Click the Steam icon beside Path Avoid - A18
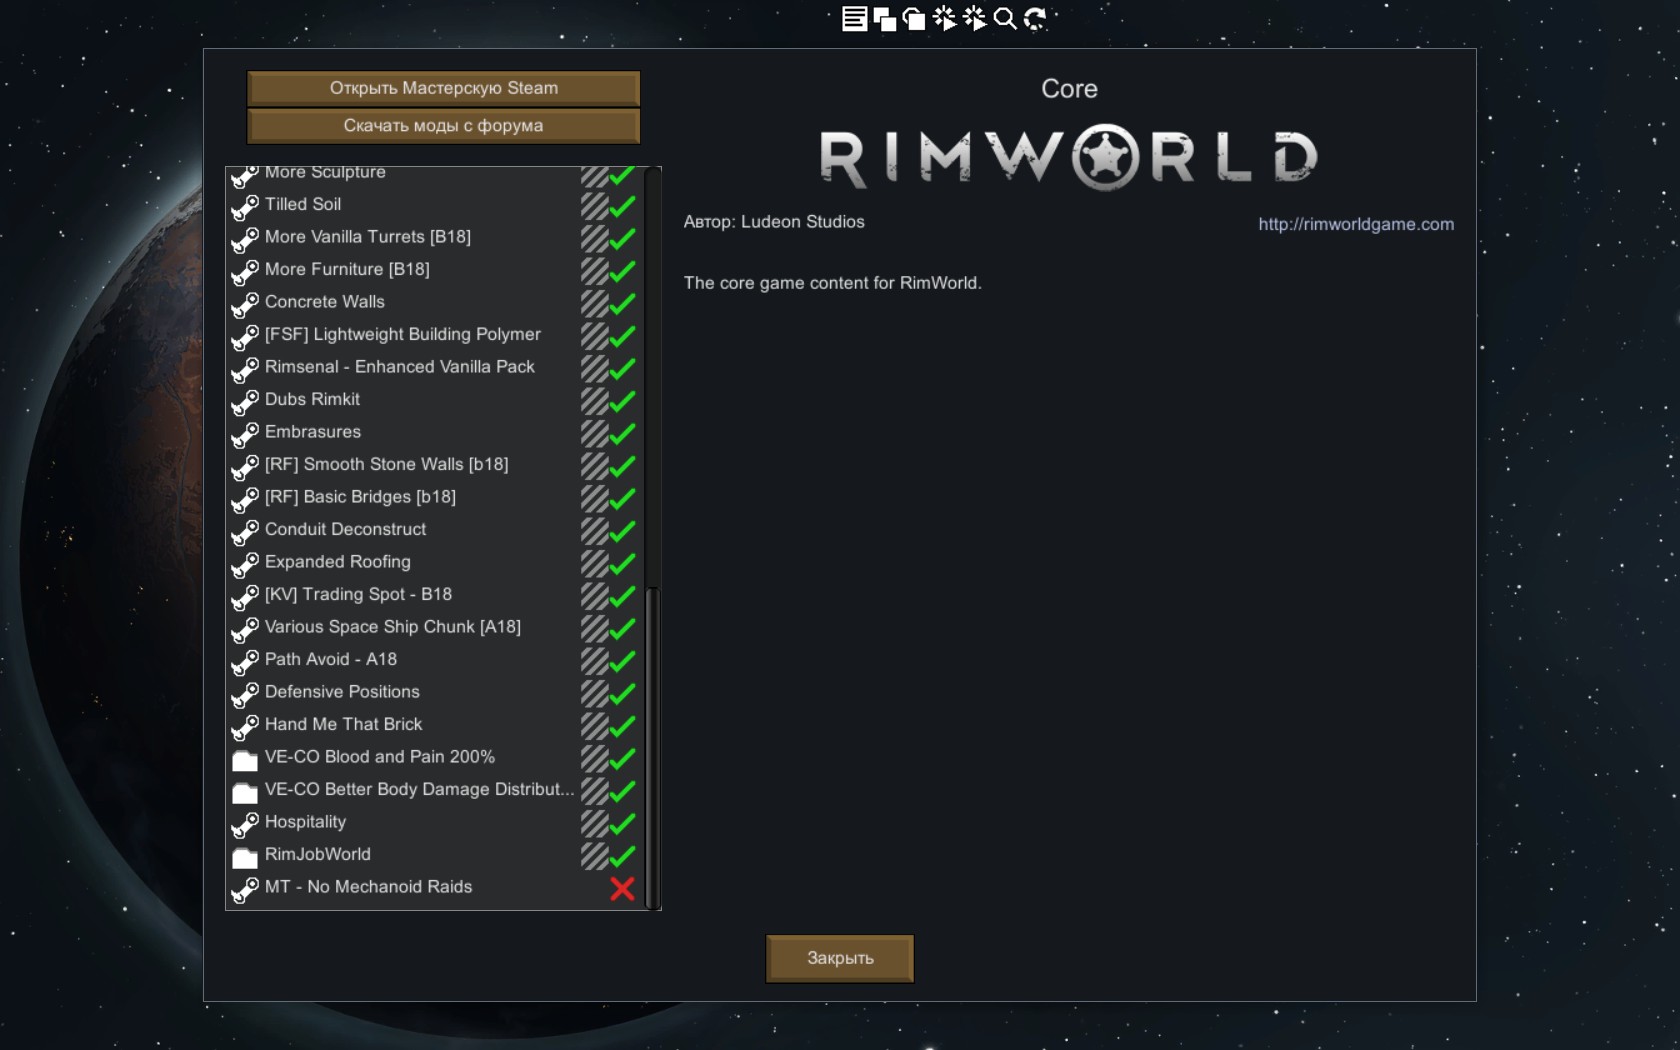The height and width of the screenshot is (1050, 1680). [x=245, y=661]
